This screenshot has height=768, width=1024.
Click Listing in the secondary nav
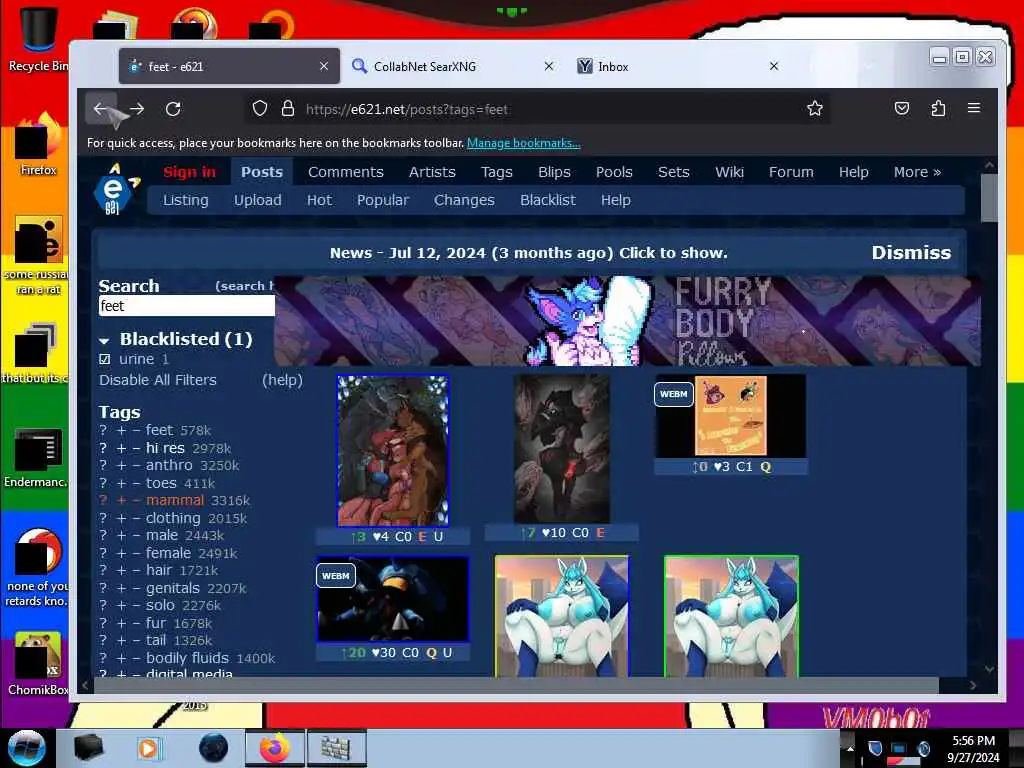[x=186, y=200]
